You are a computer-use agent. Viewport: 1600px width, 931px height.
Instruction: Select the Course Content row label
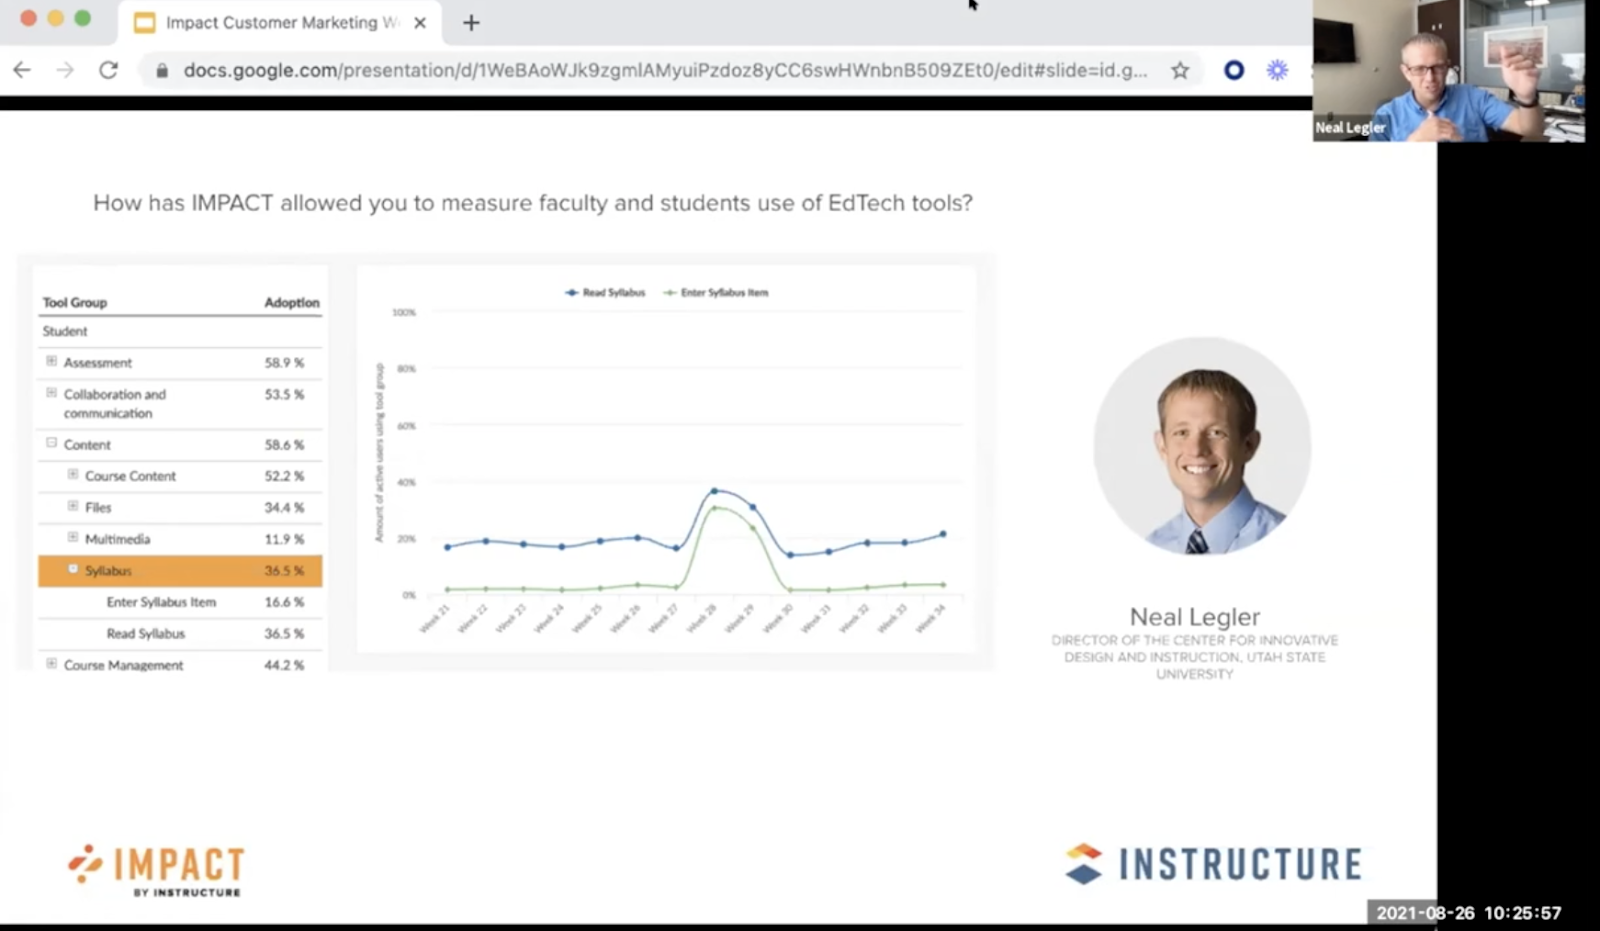pyautogui.click(x=130, y=476)
